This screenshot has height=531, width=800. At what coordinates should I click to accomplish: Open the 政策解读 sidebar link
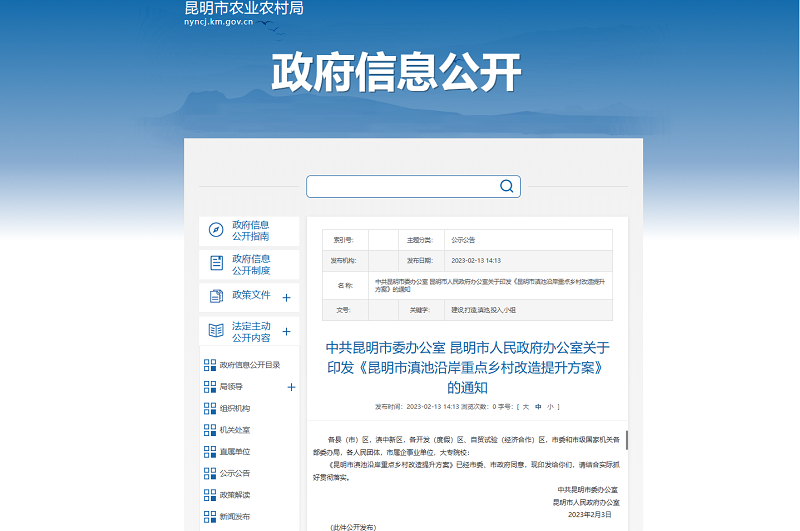[x=235, y=495]
